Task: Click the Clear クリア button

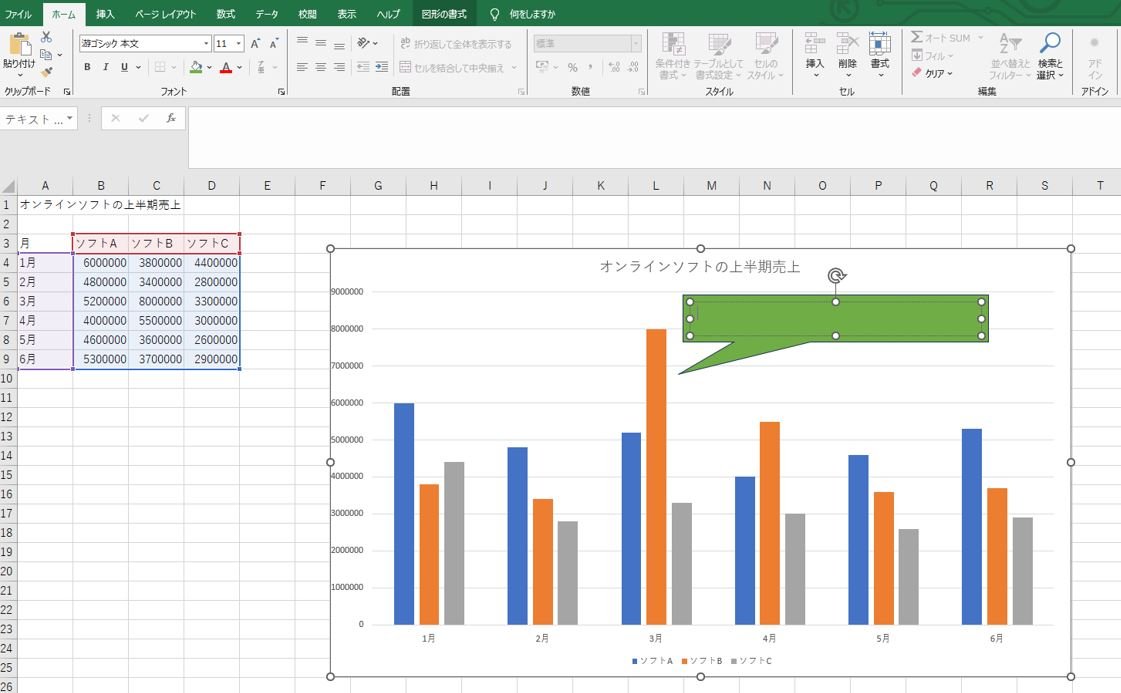Action: click(x=929, y=73)
